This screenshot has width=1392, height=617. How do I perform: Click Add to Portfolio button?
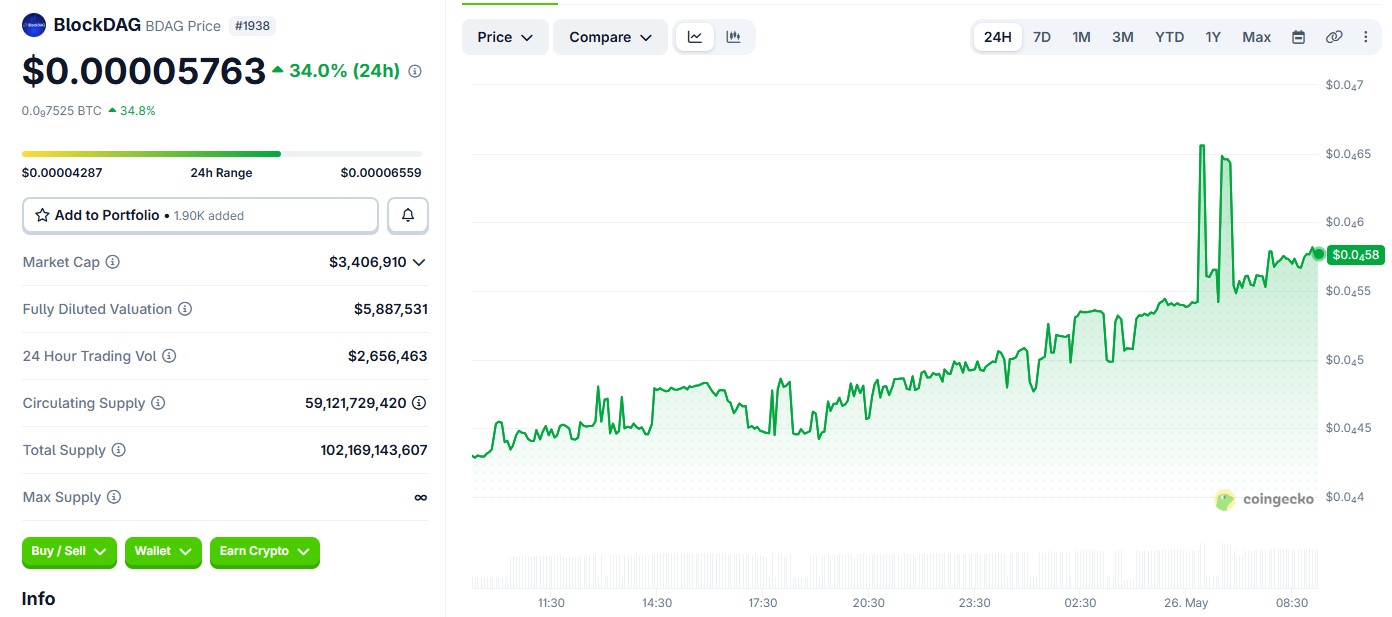click(x=200, y=215)
